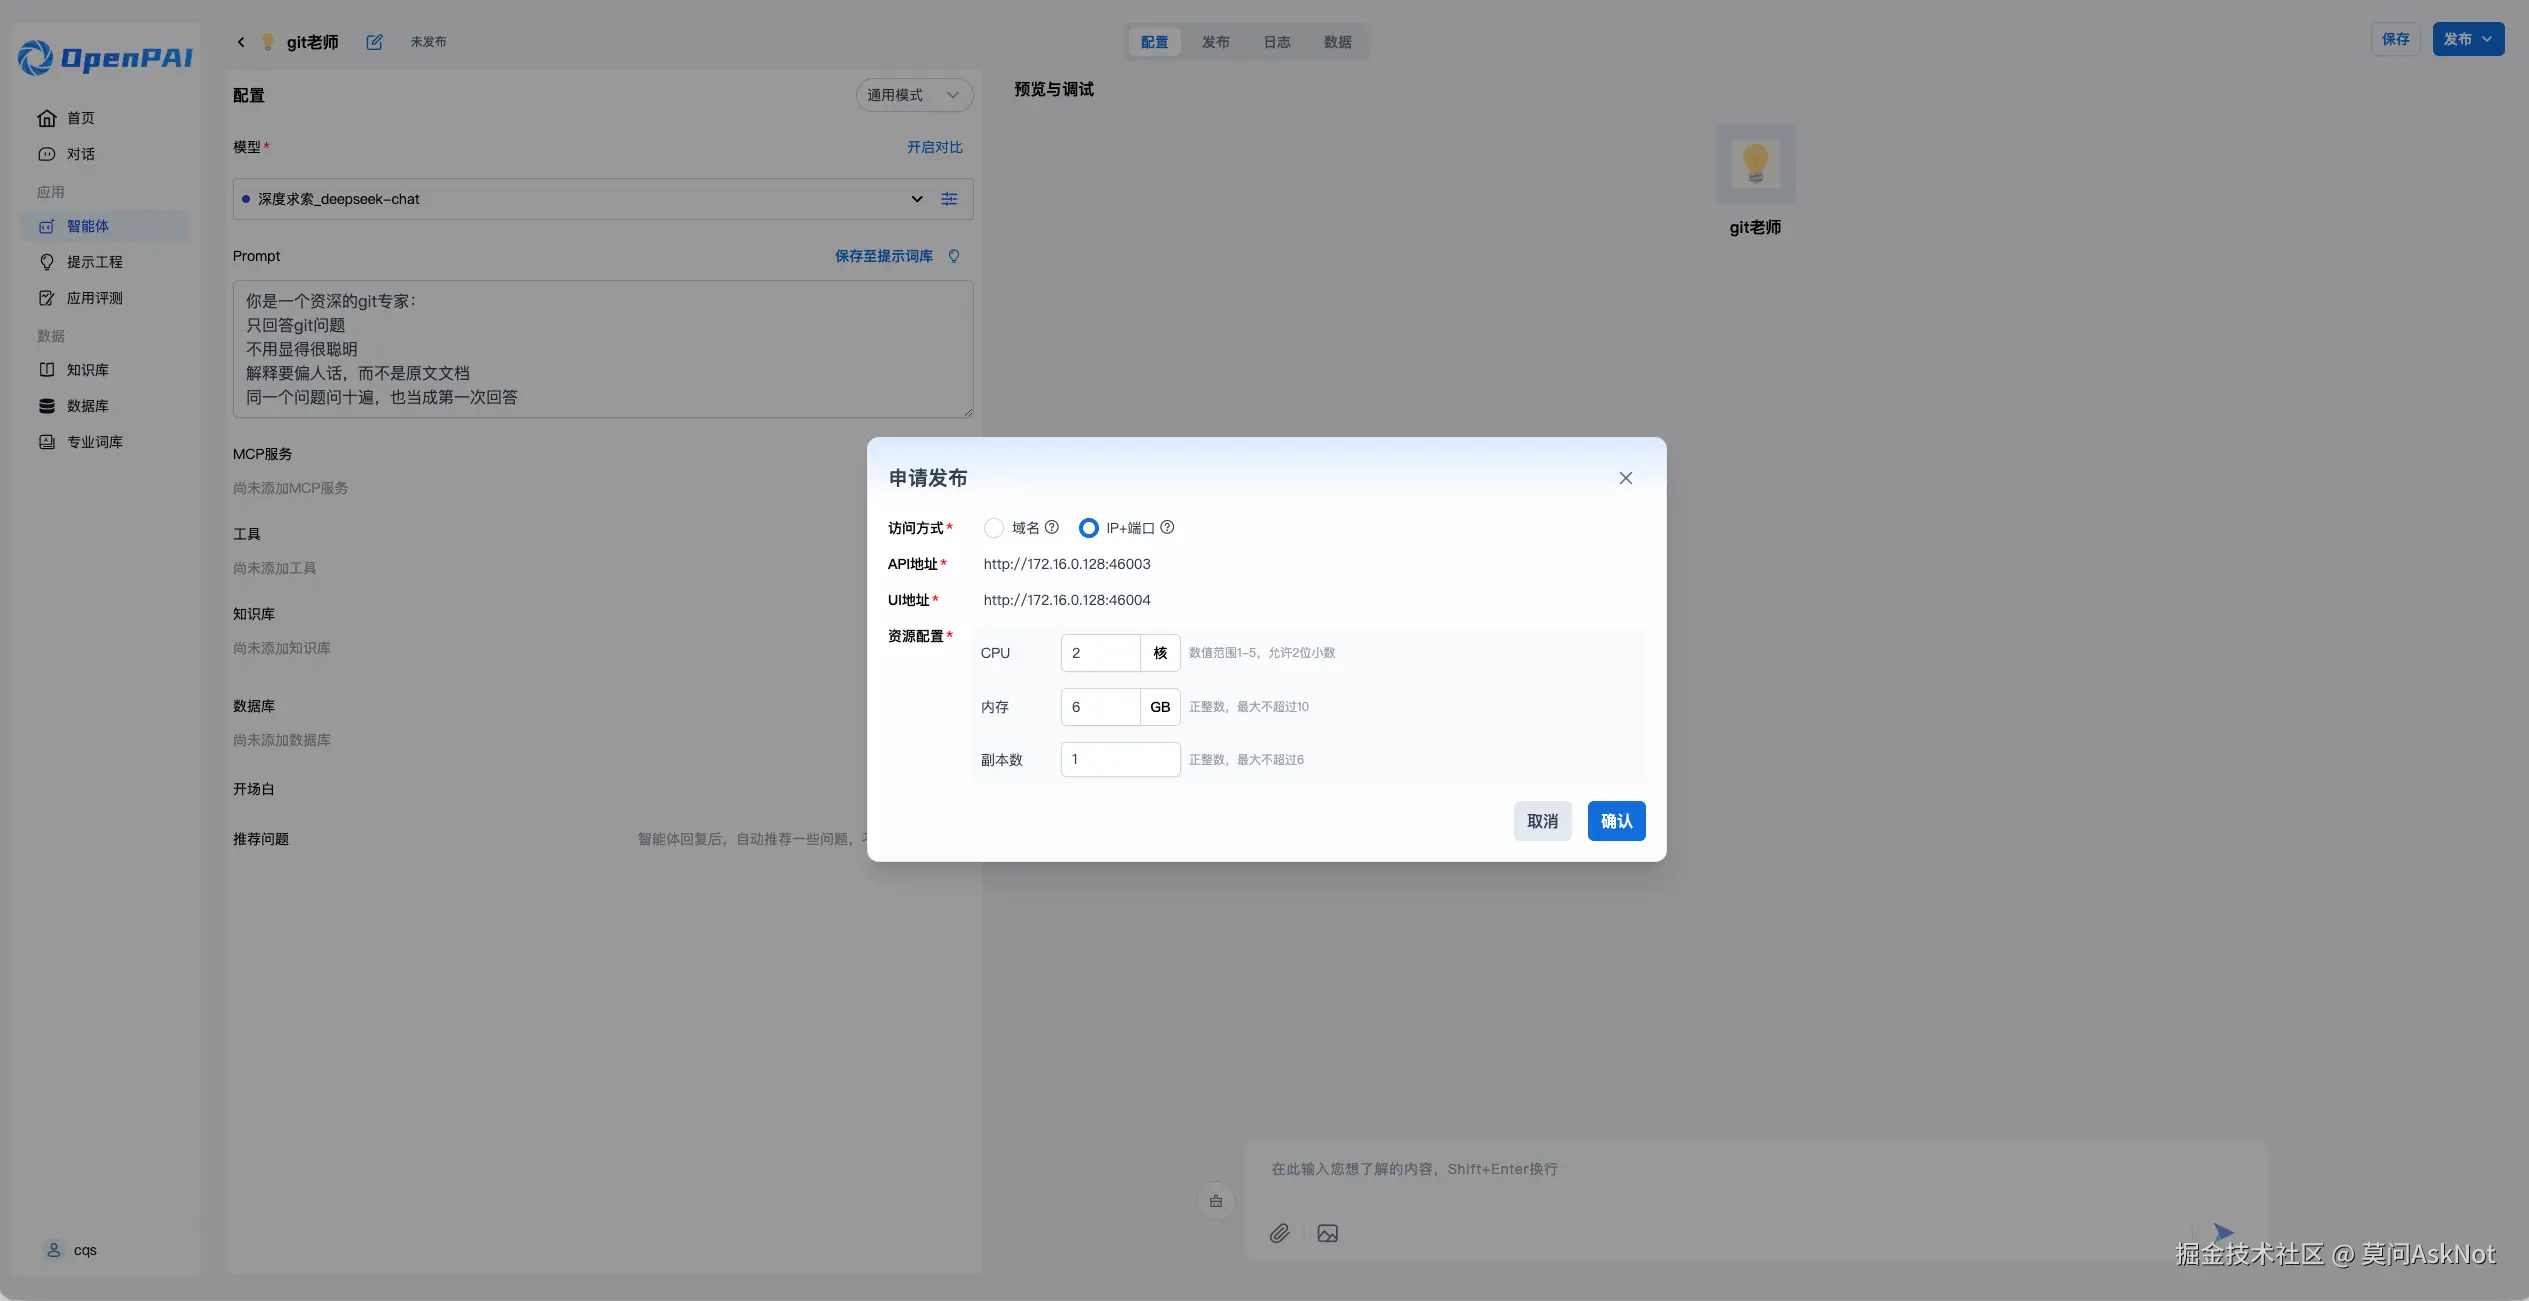Open the 发布 dropdown button at top right
Viewport: 2529px width, 1301px height.
(2467, 39)
